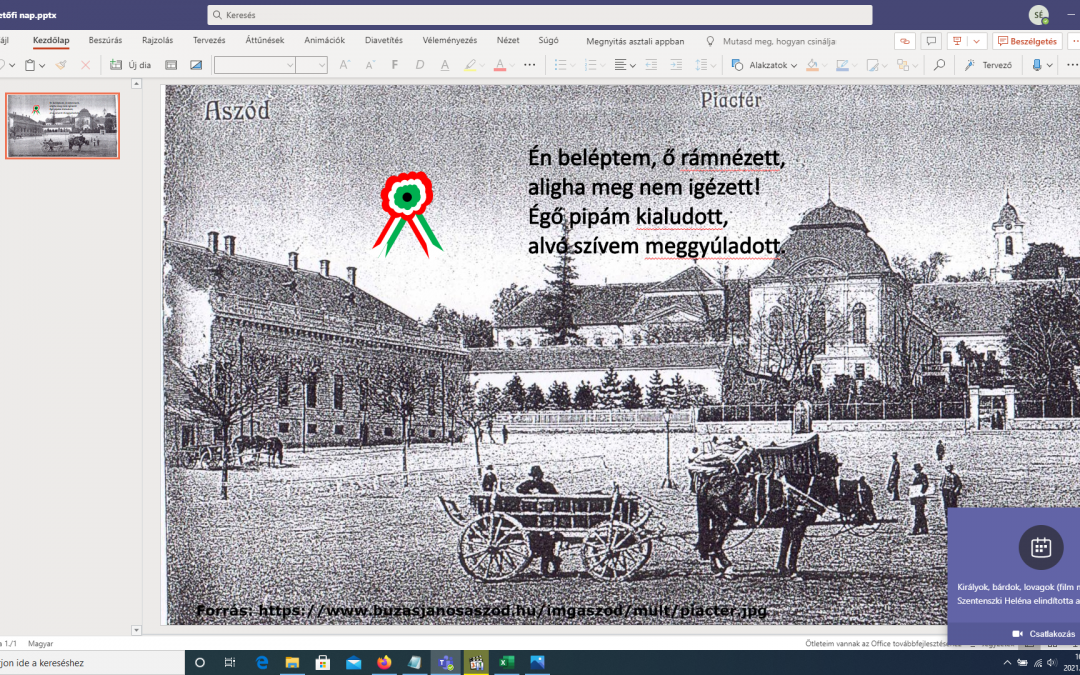Image resolution: width=1080 pixels, height=675 pixels.
Task: Toggle bold formatting (F)
Action: tap(395, 65)
